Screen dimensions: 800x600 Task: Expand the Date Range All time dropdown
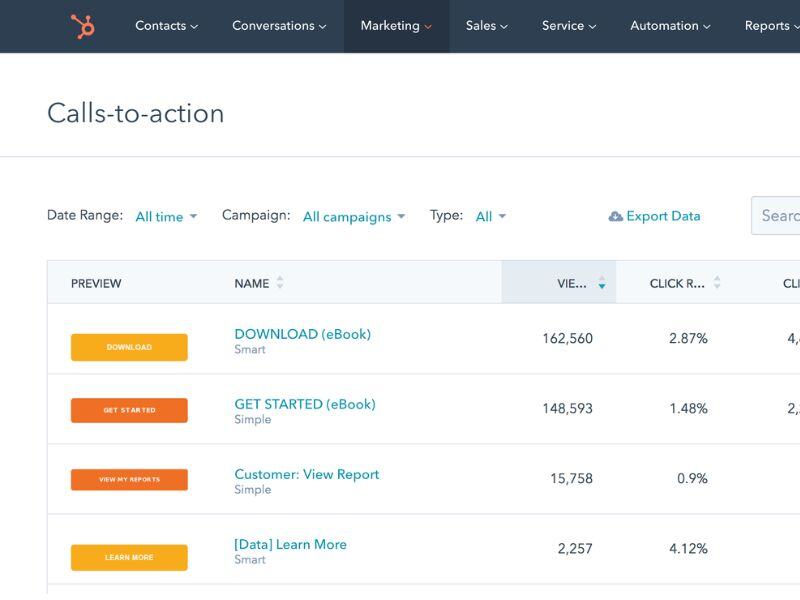click(x=166, y=217)
